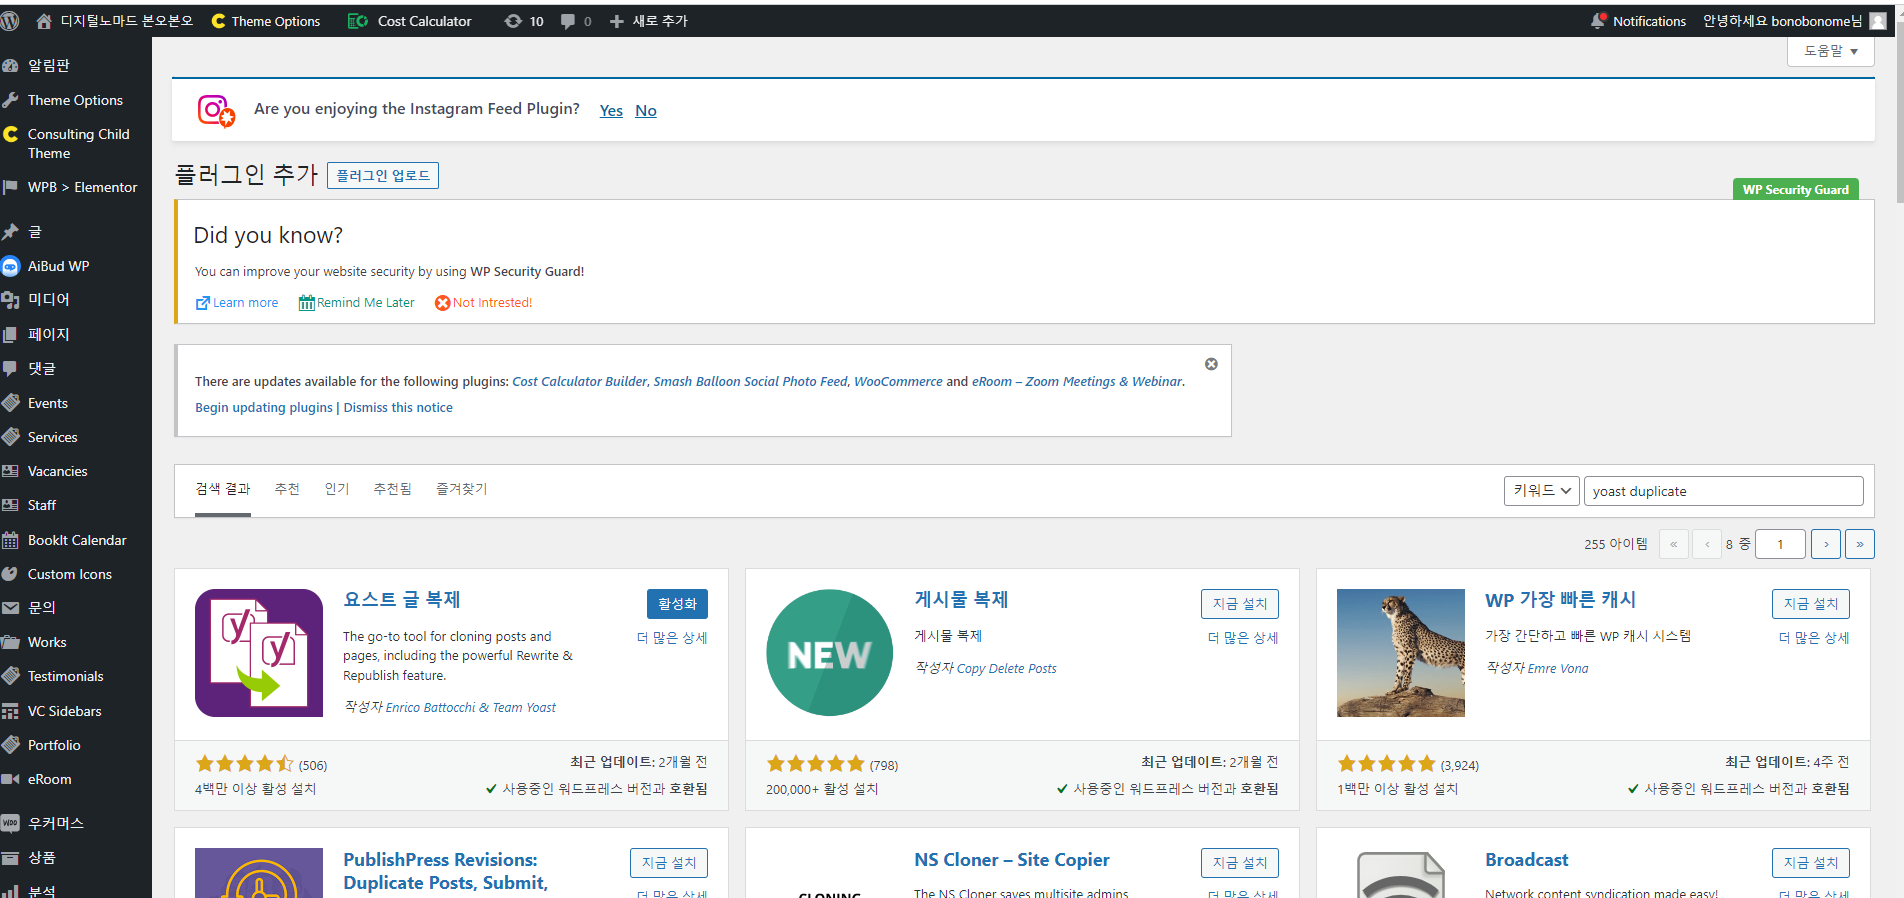Viewport: 1904px width, 898px height.
Task: Open Vacancies in sidebar
Action: 57,471
